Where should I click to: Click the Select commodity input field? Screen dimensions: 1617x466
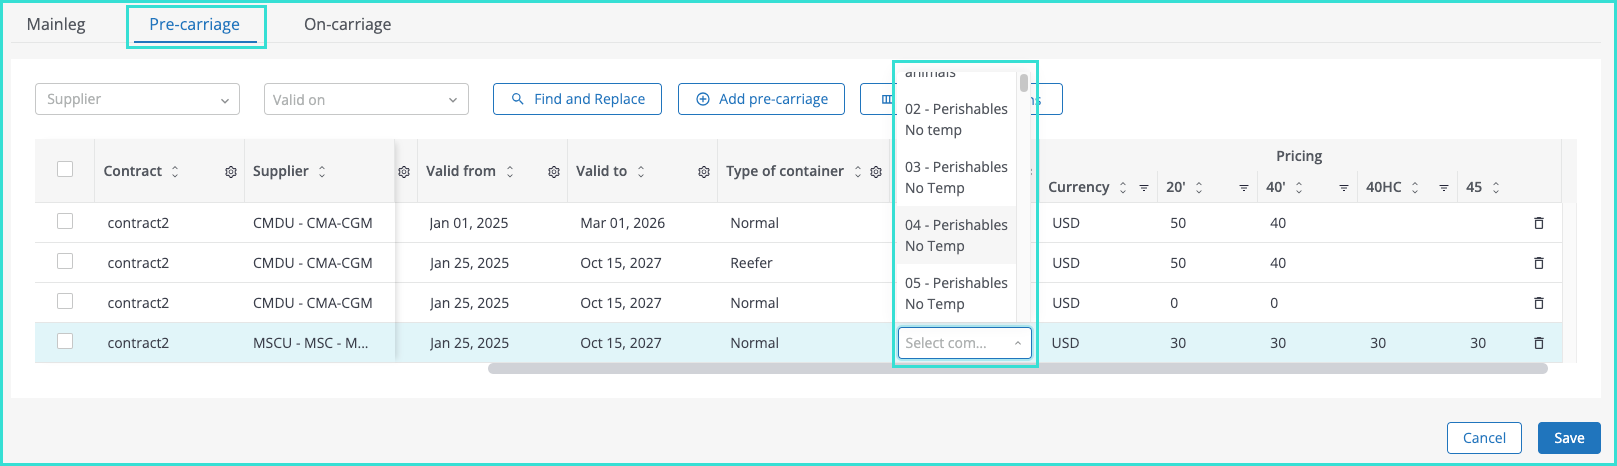(x=955, y=343)
